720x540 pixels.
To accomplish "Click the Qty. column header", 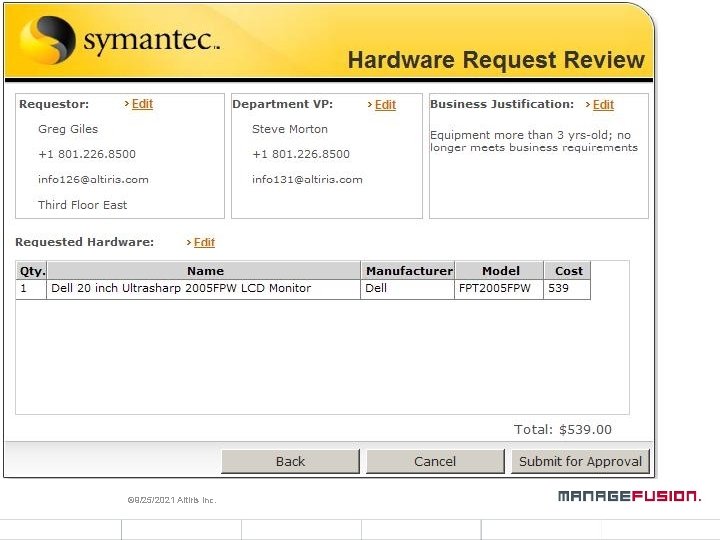I will tap(31, 271).
